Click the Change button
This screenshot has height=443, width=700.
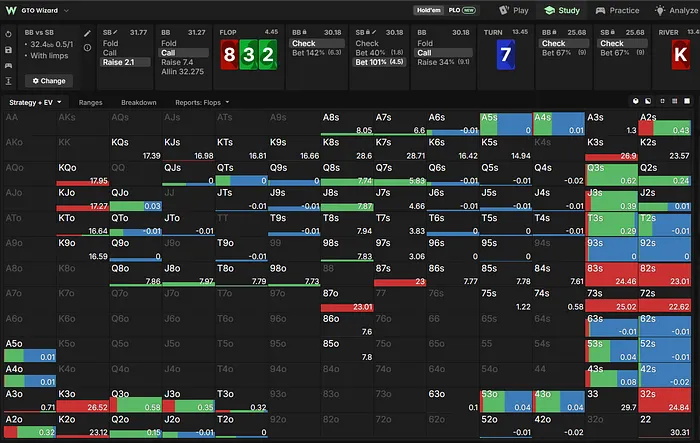(49, 81)
